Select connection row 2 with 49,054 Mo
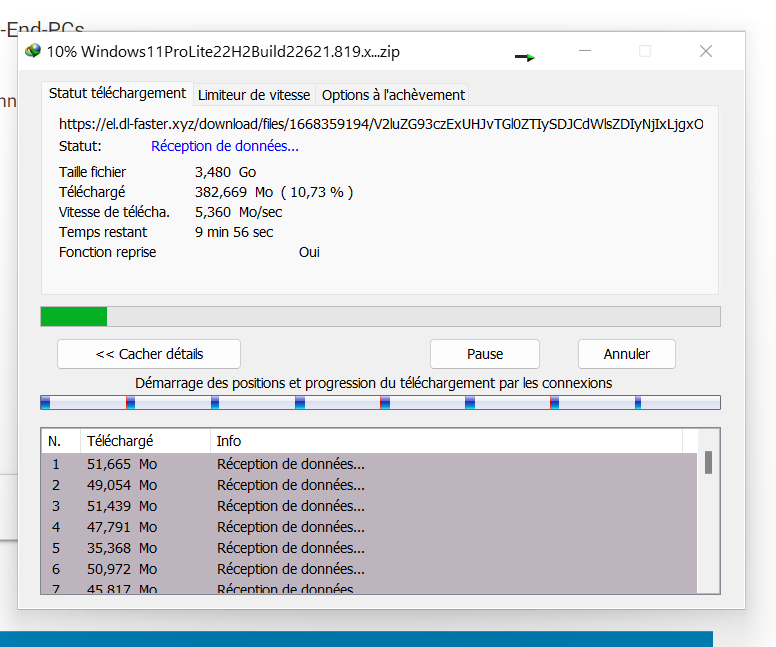The height and width of the screenshot is (647, 776). 369,485
